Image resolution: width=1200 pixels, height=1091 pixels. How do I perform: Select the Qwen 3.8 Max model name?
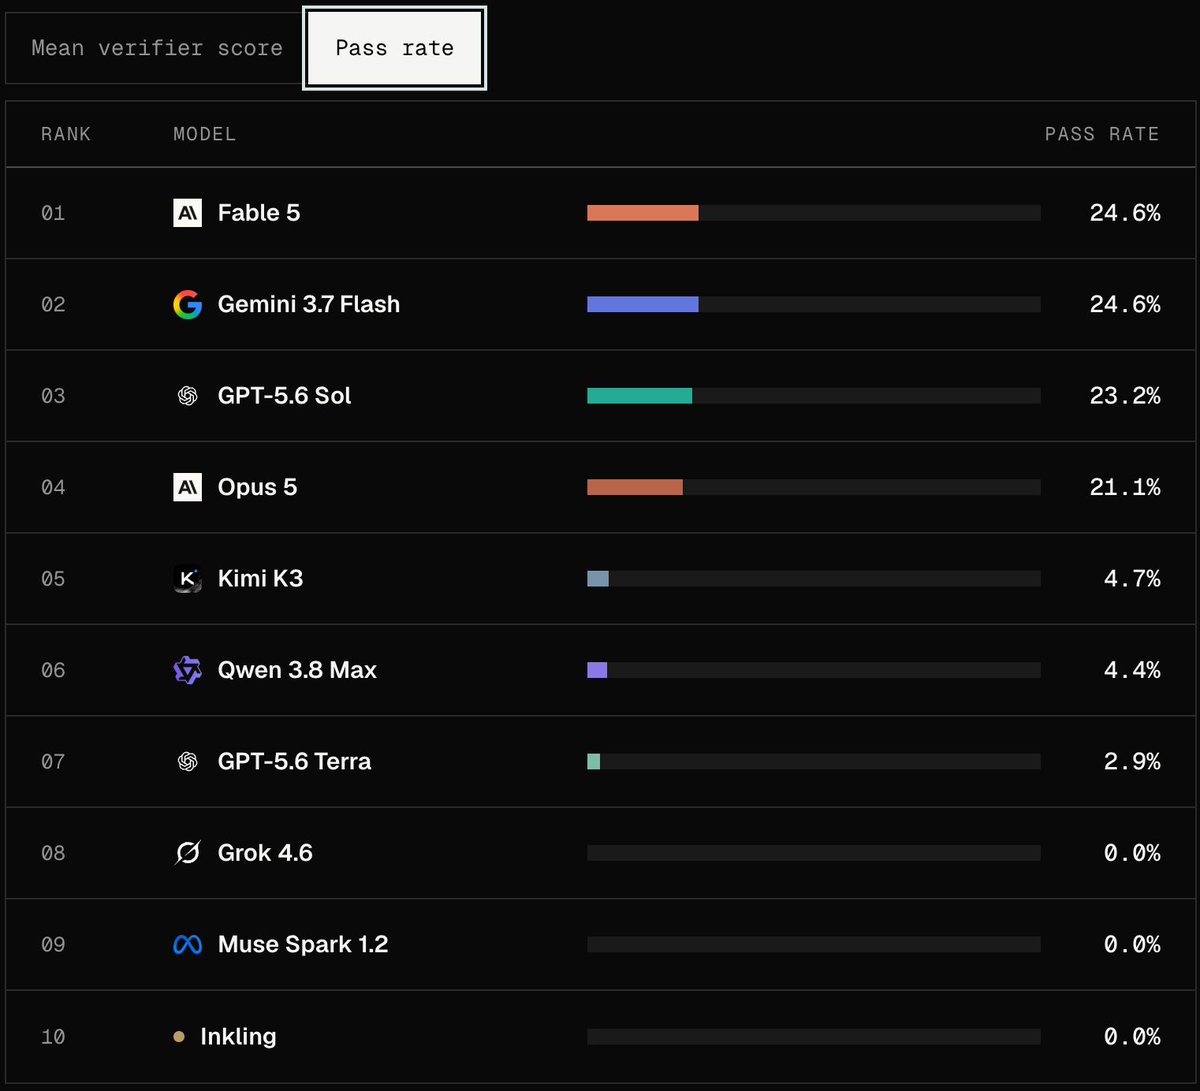(297, 670)
